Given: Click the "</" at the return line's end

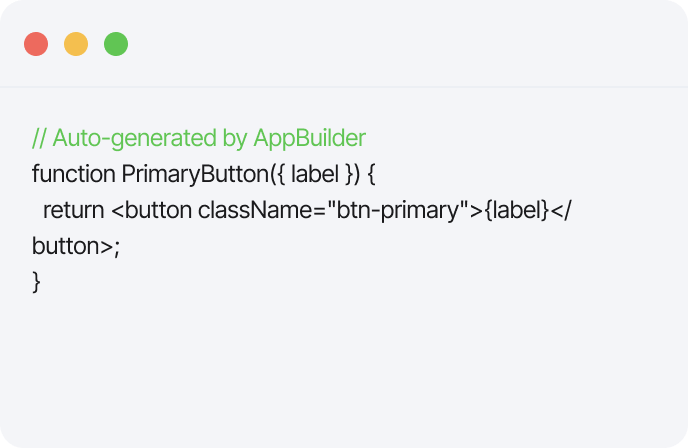Looking at the screenshot, I should pyautogui.click(x=562, y=210).
